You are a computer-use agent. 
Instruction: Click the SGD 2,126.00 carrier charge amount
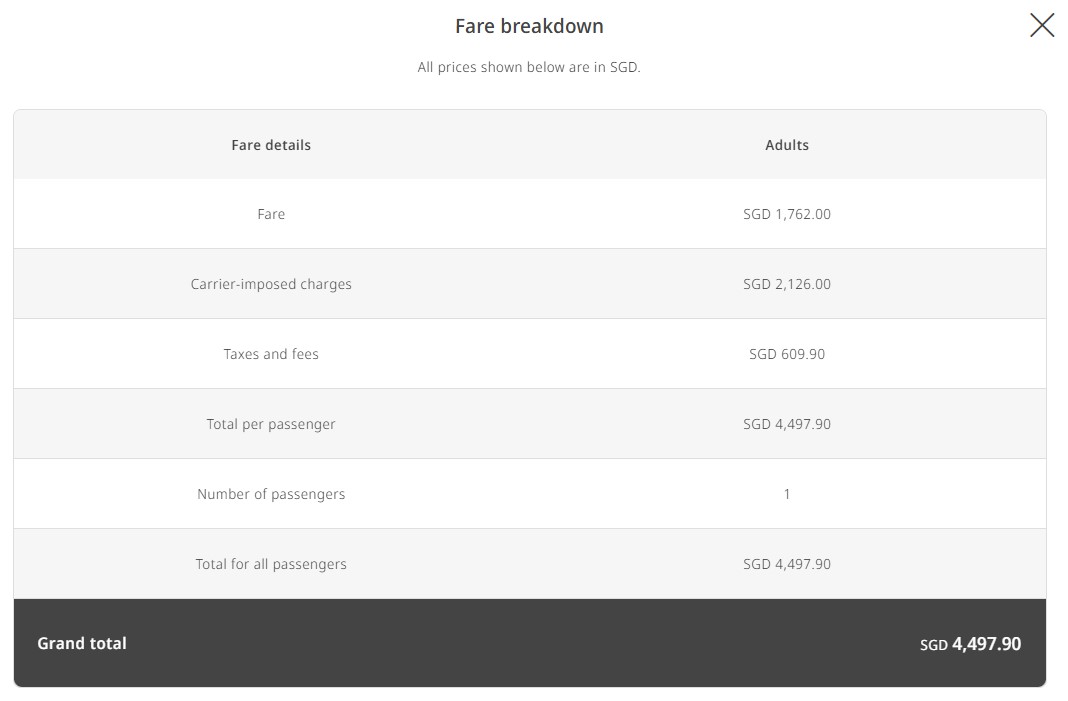(x=787, y=284)
